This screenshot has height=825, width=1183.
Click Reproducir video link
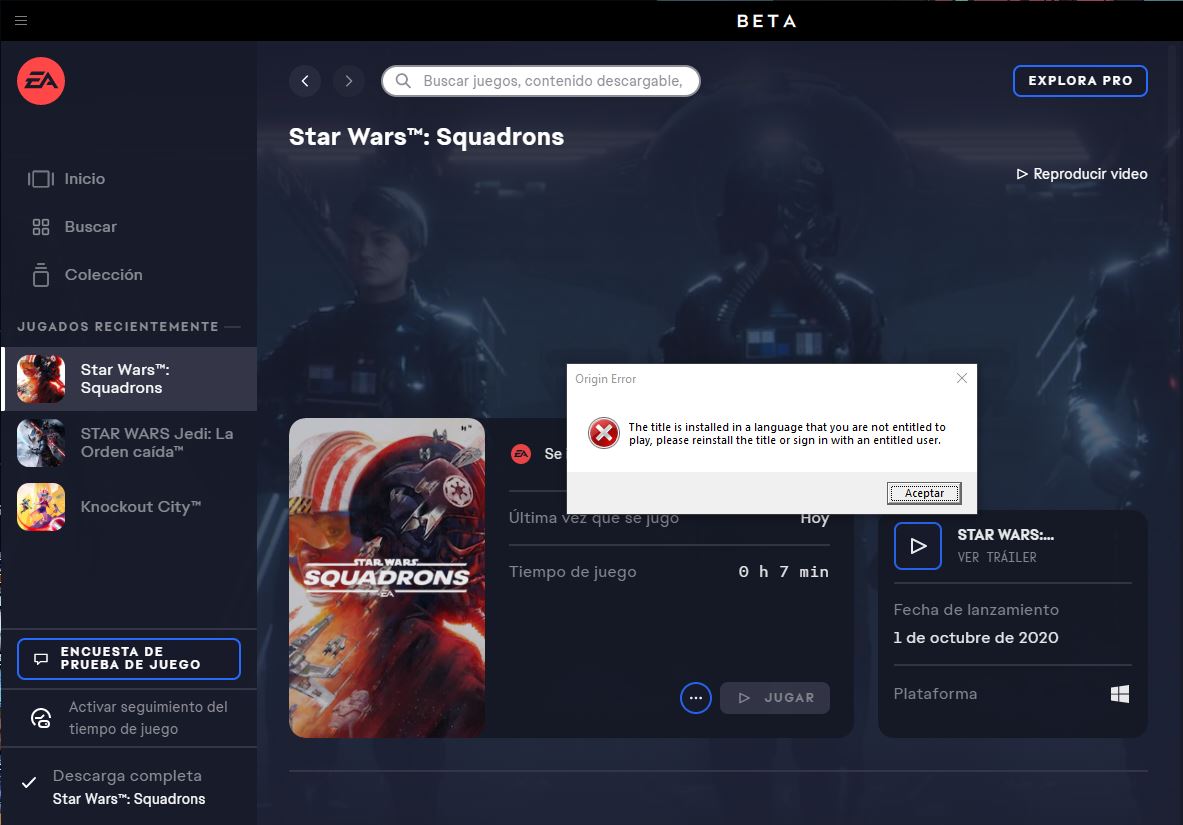click(x=1082, y=174)
